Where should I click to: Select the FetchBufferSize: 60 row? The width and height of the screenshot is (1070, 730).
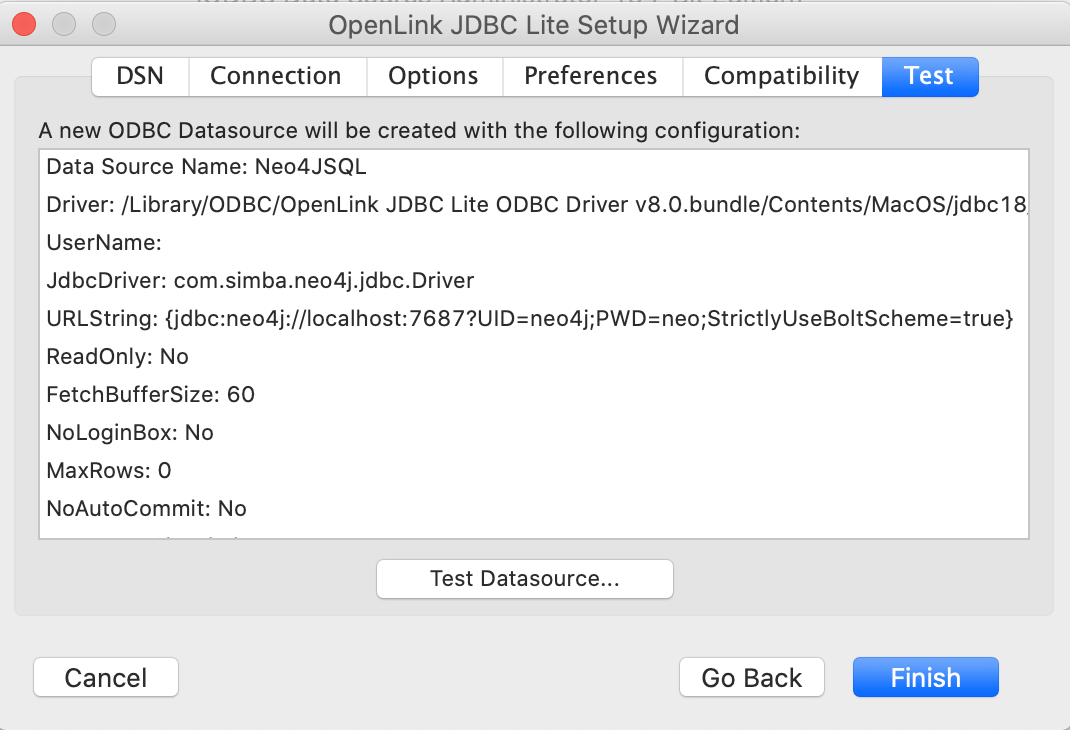tap(150, 395)
